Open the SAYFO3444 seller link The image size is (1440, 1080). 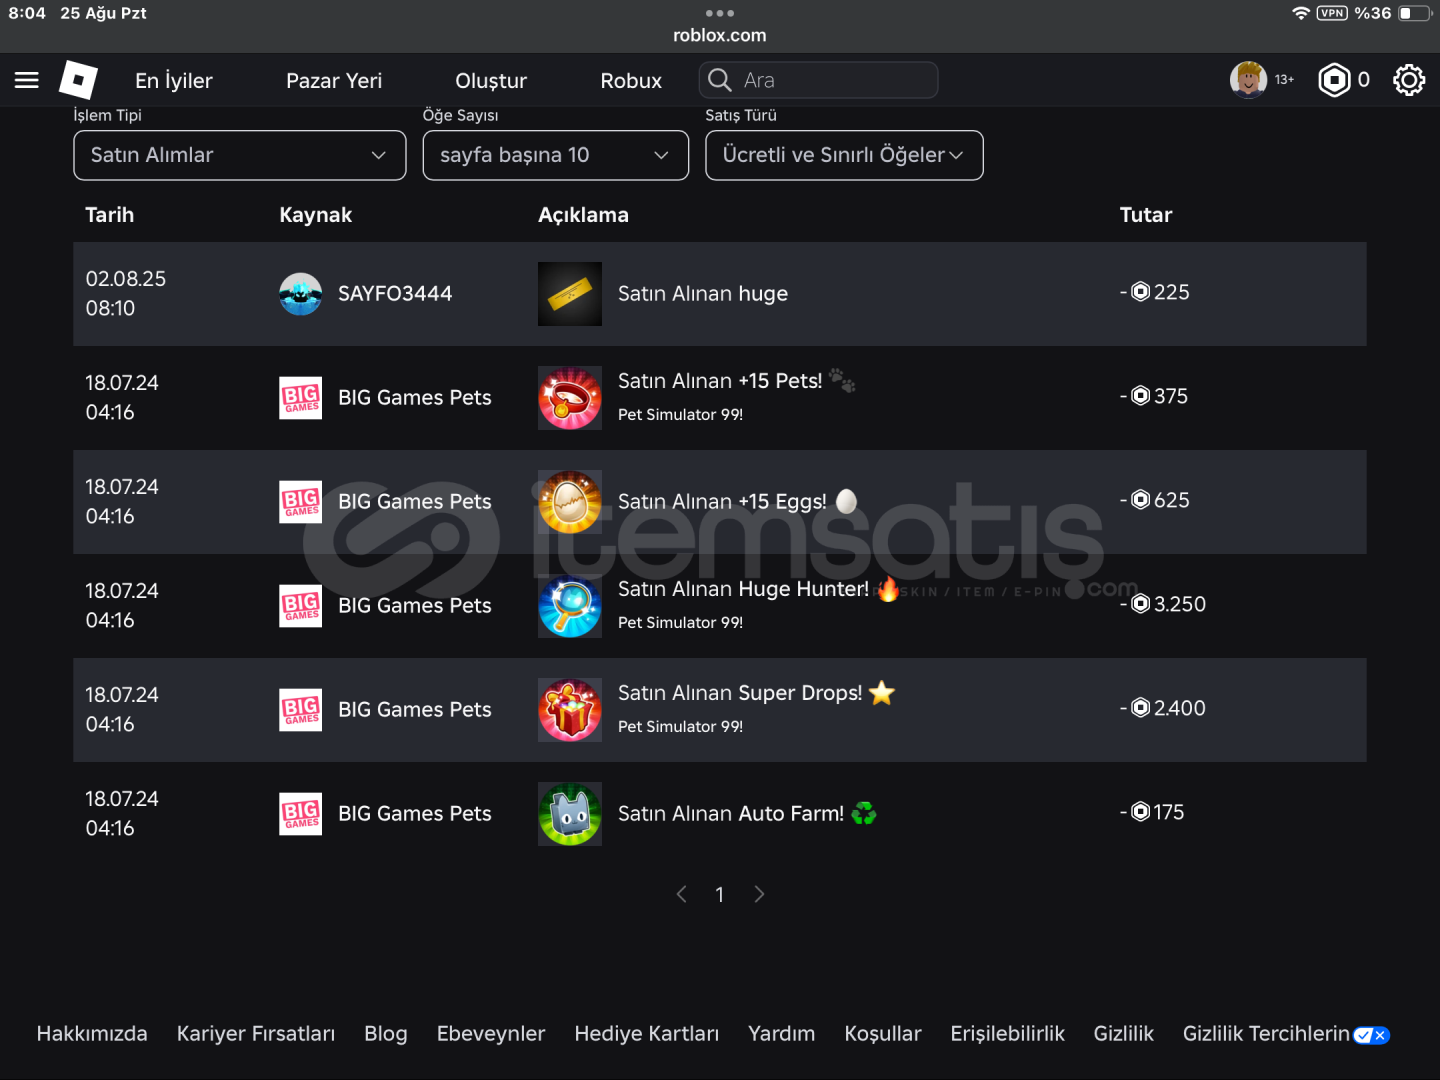click(395, 294)
